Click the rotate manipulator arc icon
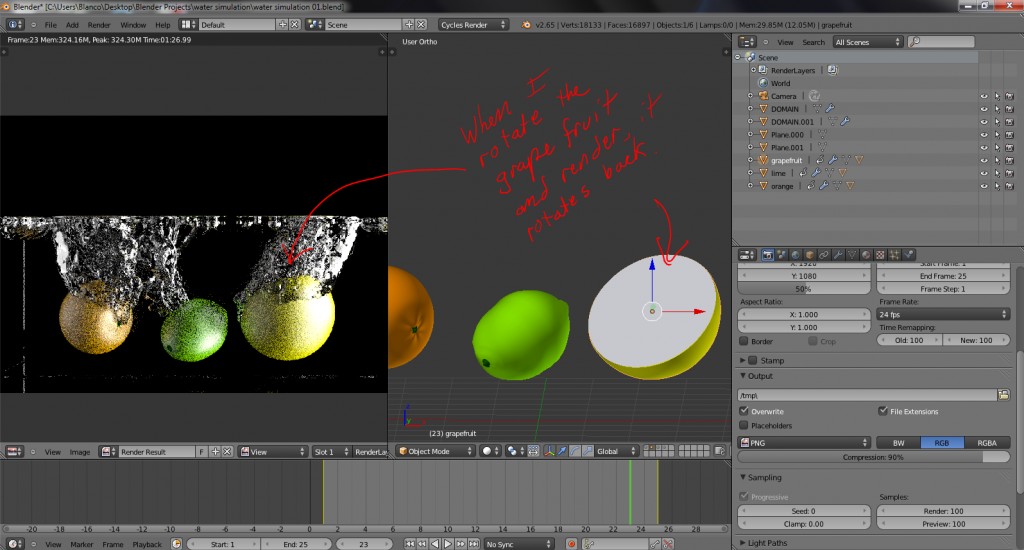This screenshot has height=550, width=1024. coord(575,451)
